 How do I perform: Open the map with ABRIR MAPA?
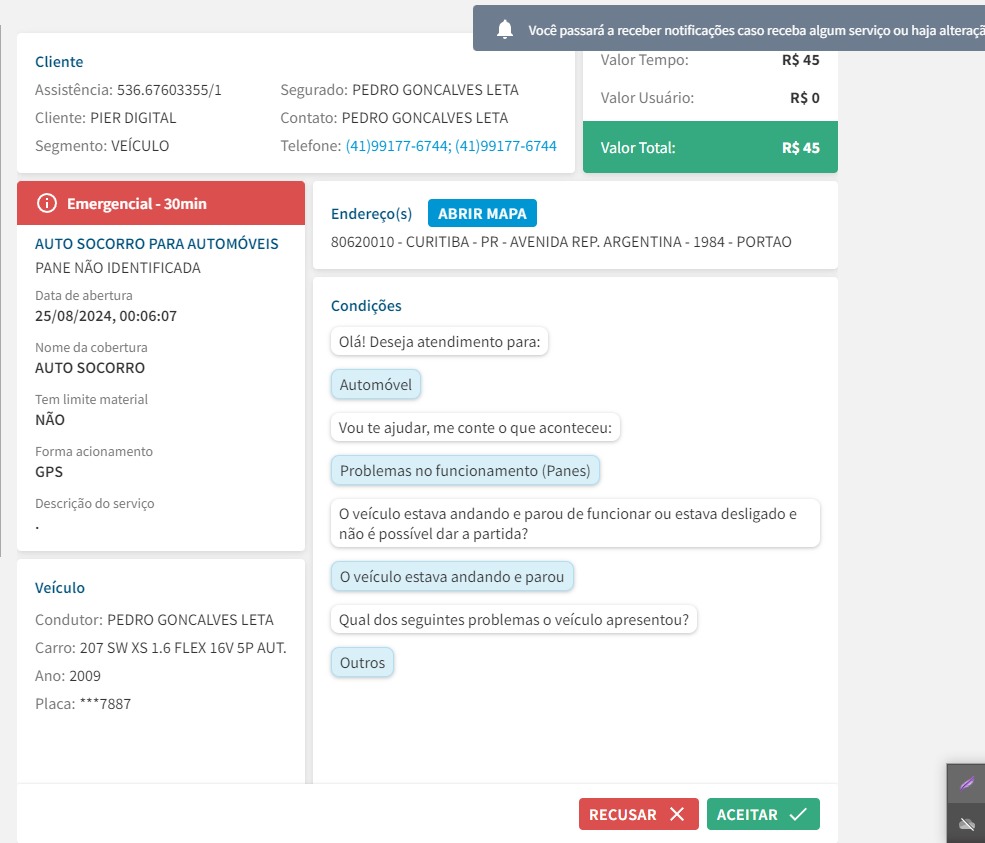[483, 213]
